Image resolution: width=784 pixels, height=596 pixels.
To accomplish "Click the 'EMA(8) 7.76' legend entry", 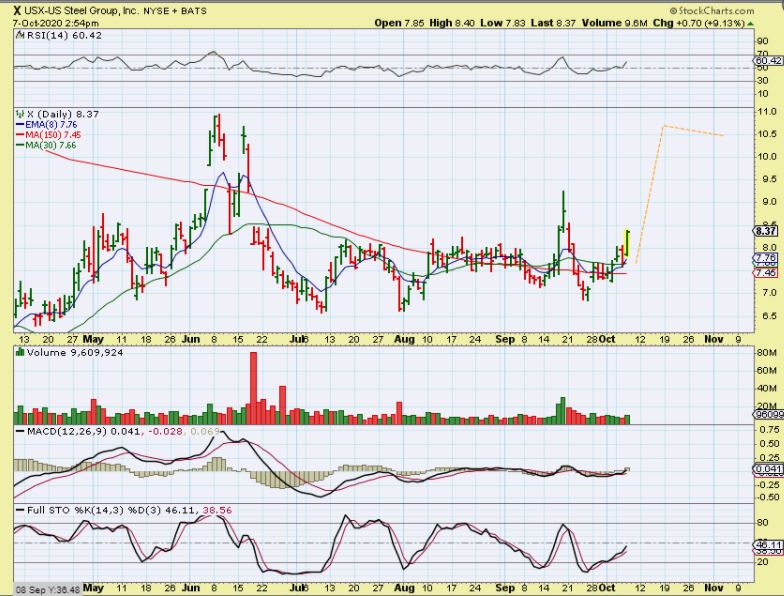I will 46,124.
